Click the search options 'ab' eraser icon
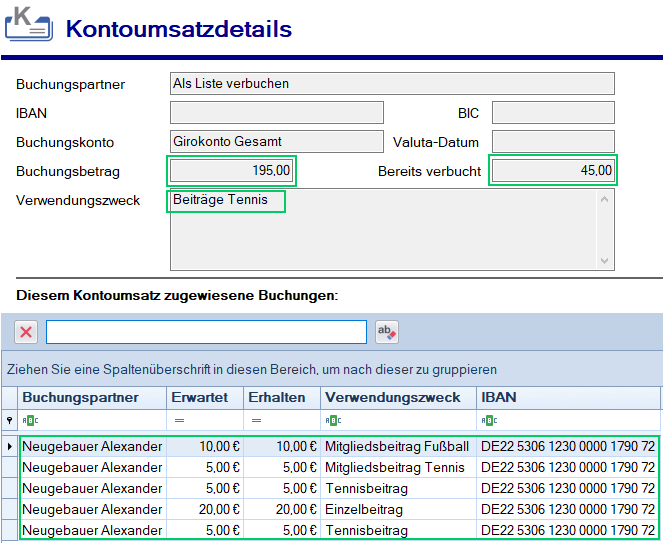Screen dimensions: 663x543 386,332
